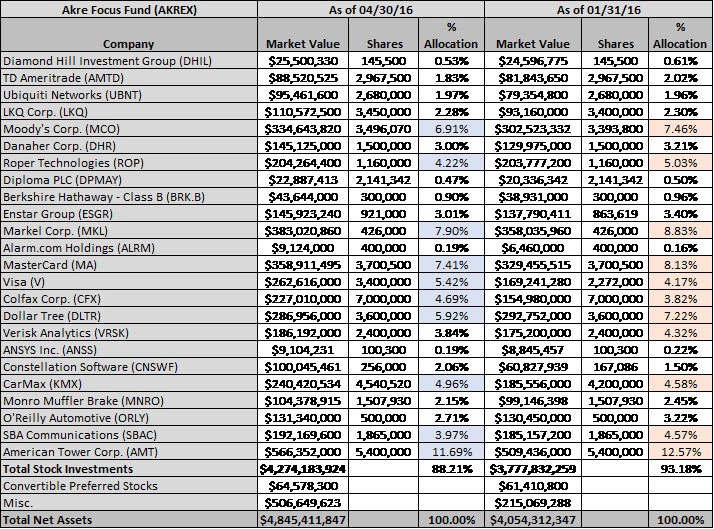Select the 'Moody's Corp. (MCO)' cell

tap(129, 129)
